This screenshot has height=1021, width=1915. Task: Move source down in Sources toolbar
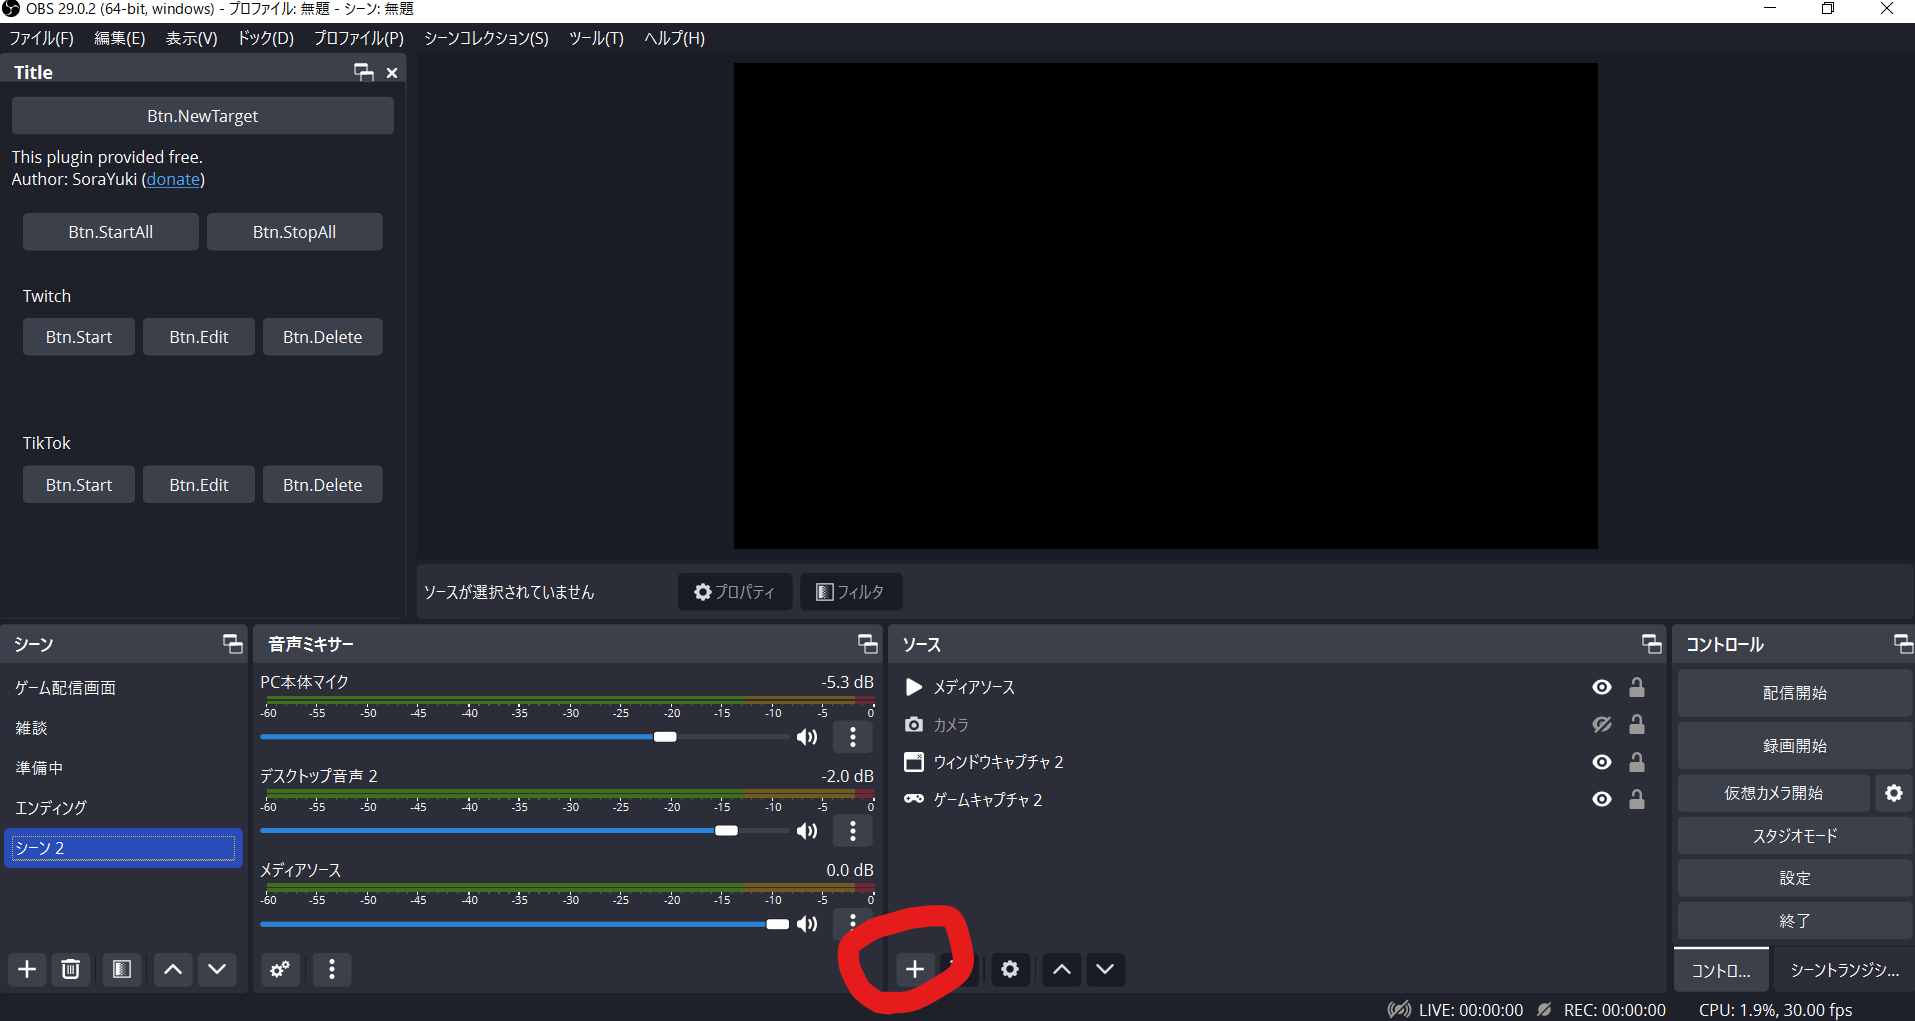1105,969
